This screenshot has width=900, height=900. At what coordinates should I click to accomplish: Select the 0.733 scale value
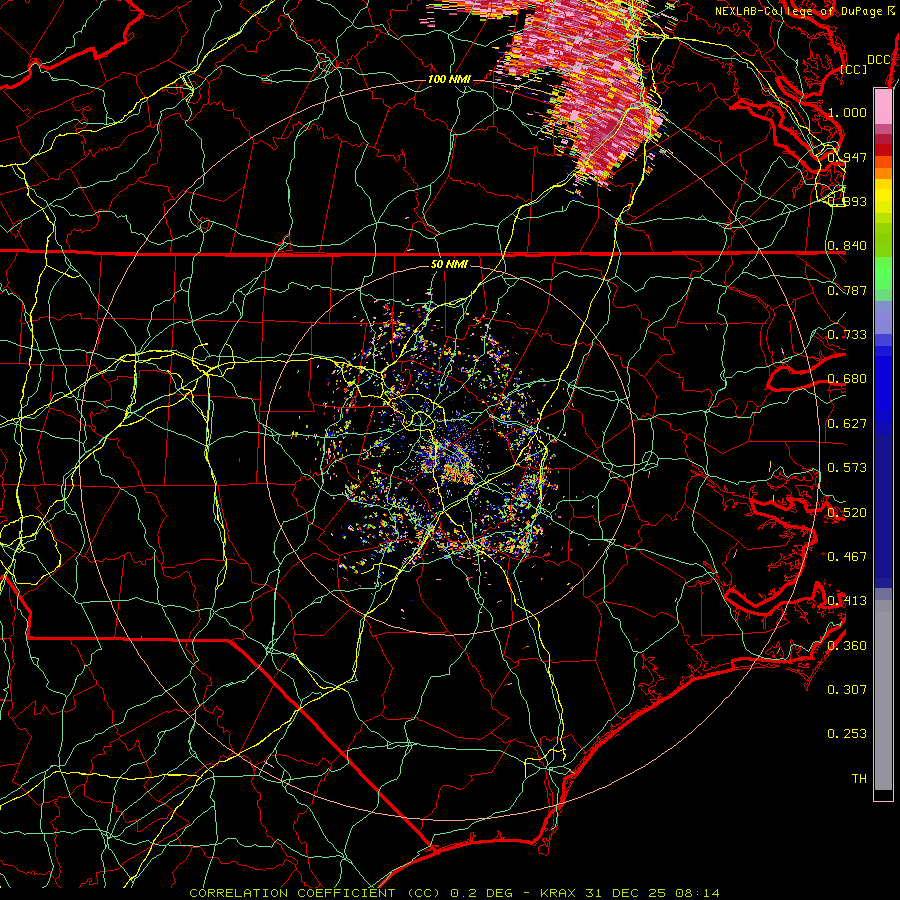(847, 335)
